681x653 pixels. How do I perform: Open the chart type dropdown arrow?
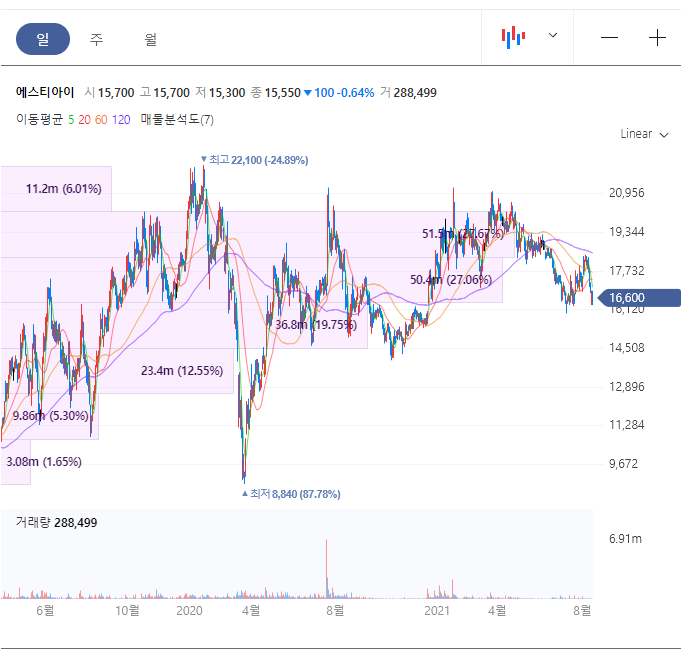pos(552,35)
